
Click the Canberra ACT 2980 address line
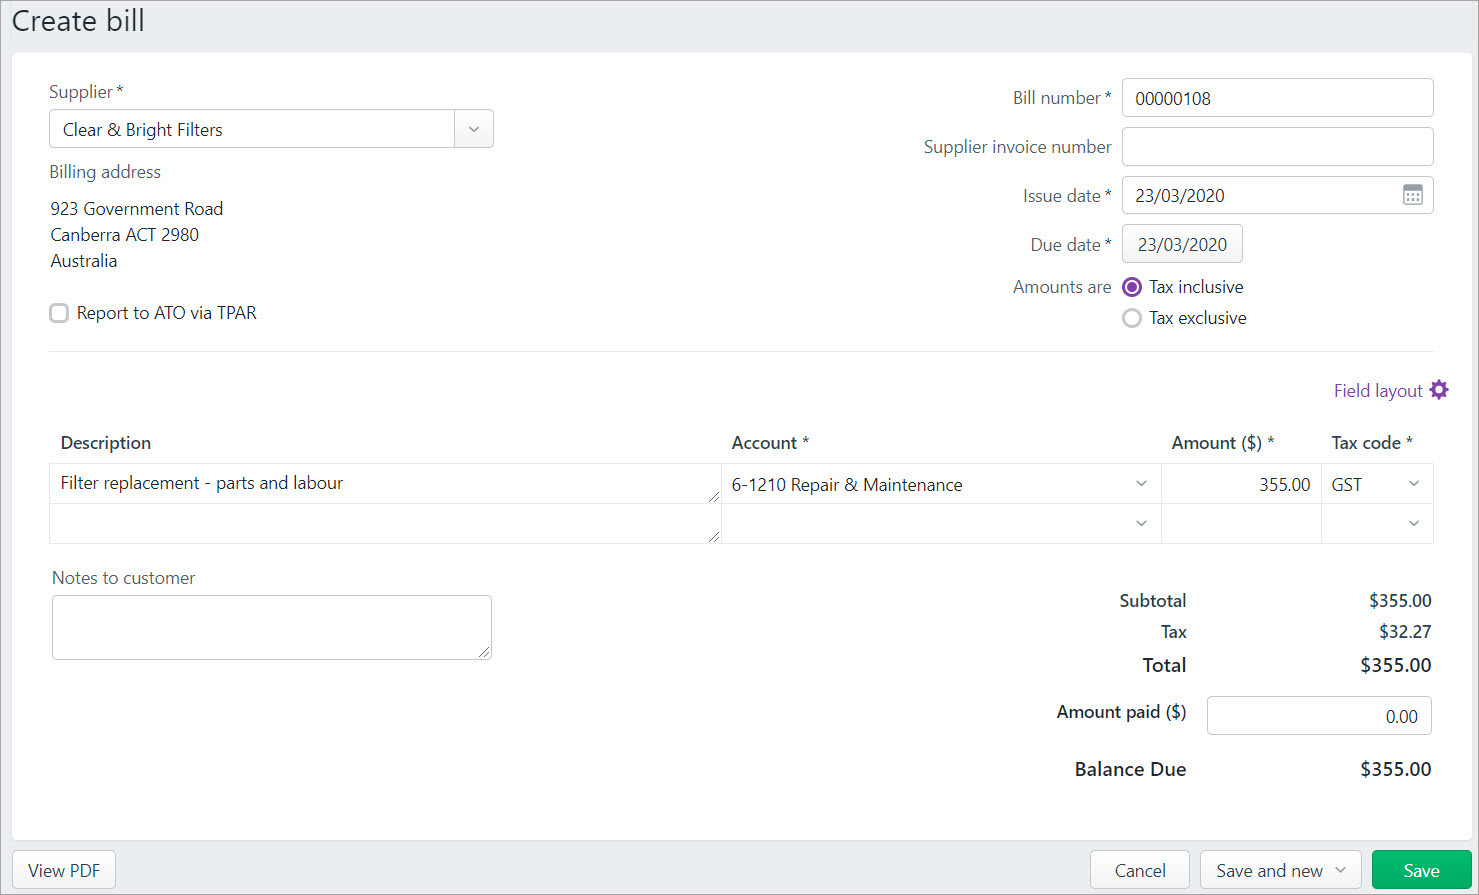(125, 235)
